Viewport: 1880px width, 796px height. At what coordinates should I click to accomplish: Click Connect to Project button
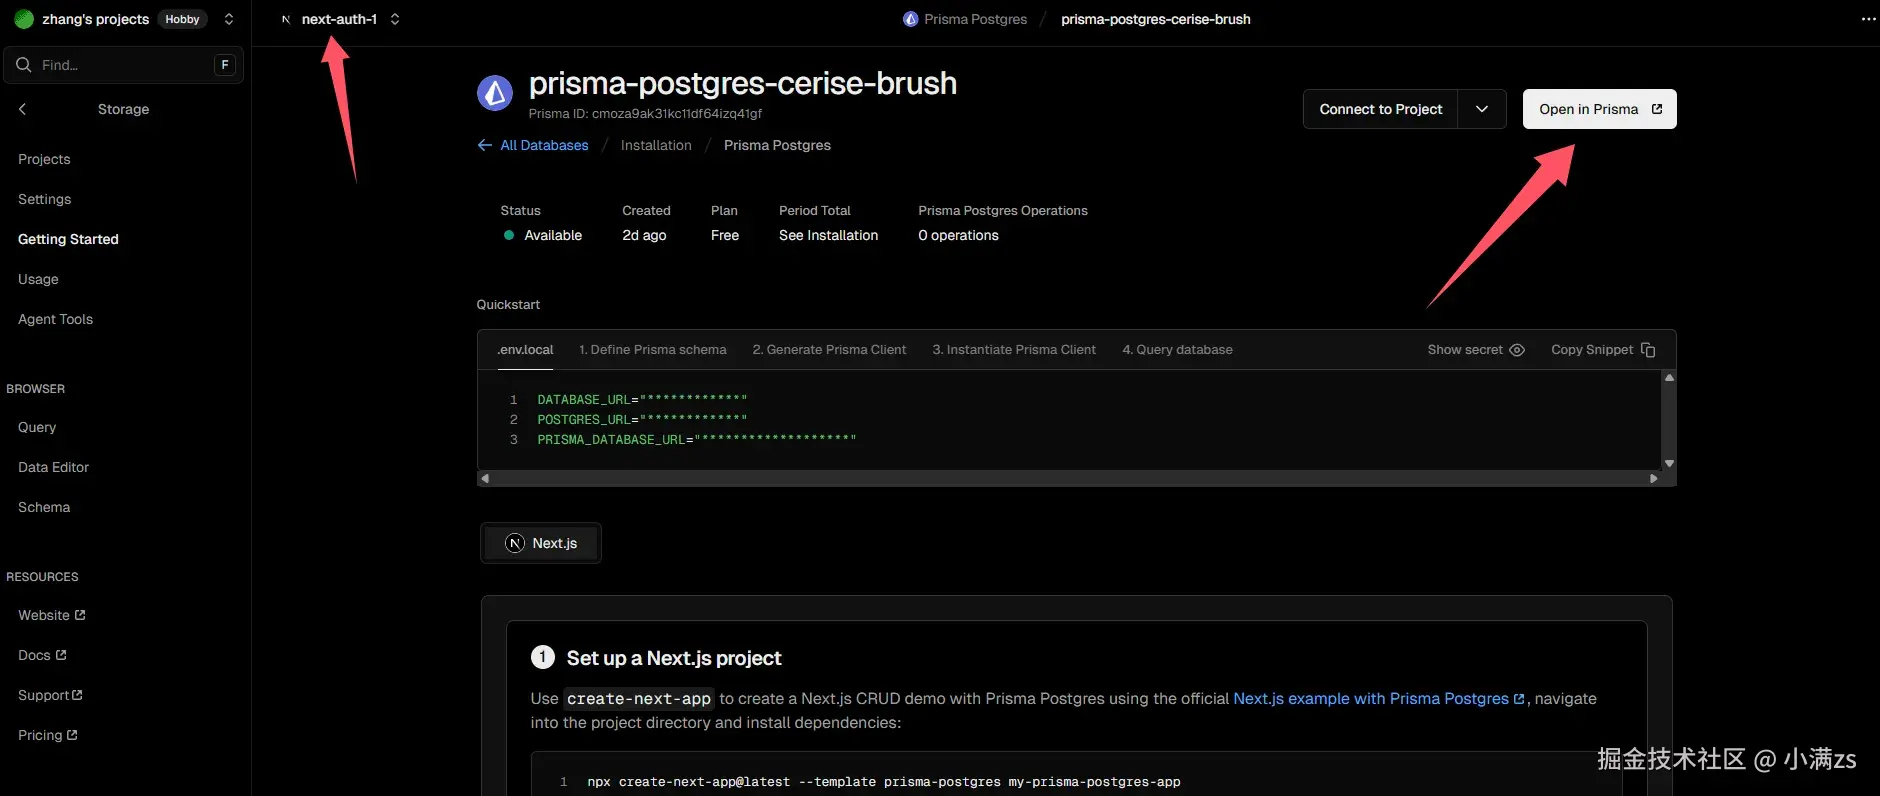[x=1381, y=109]
